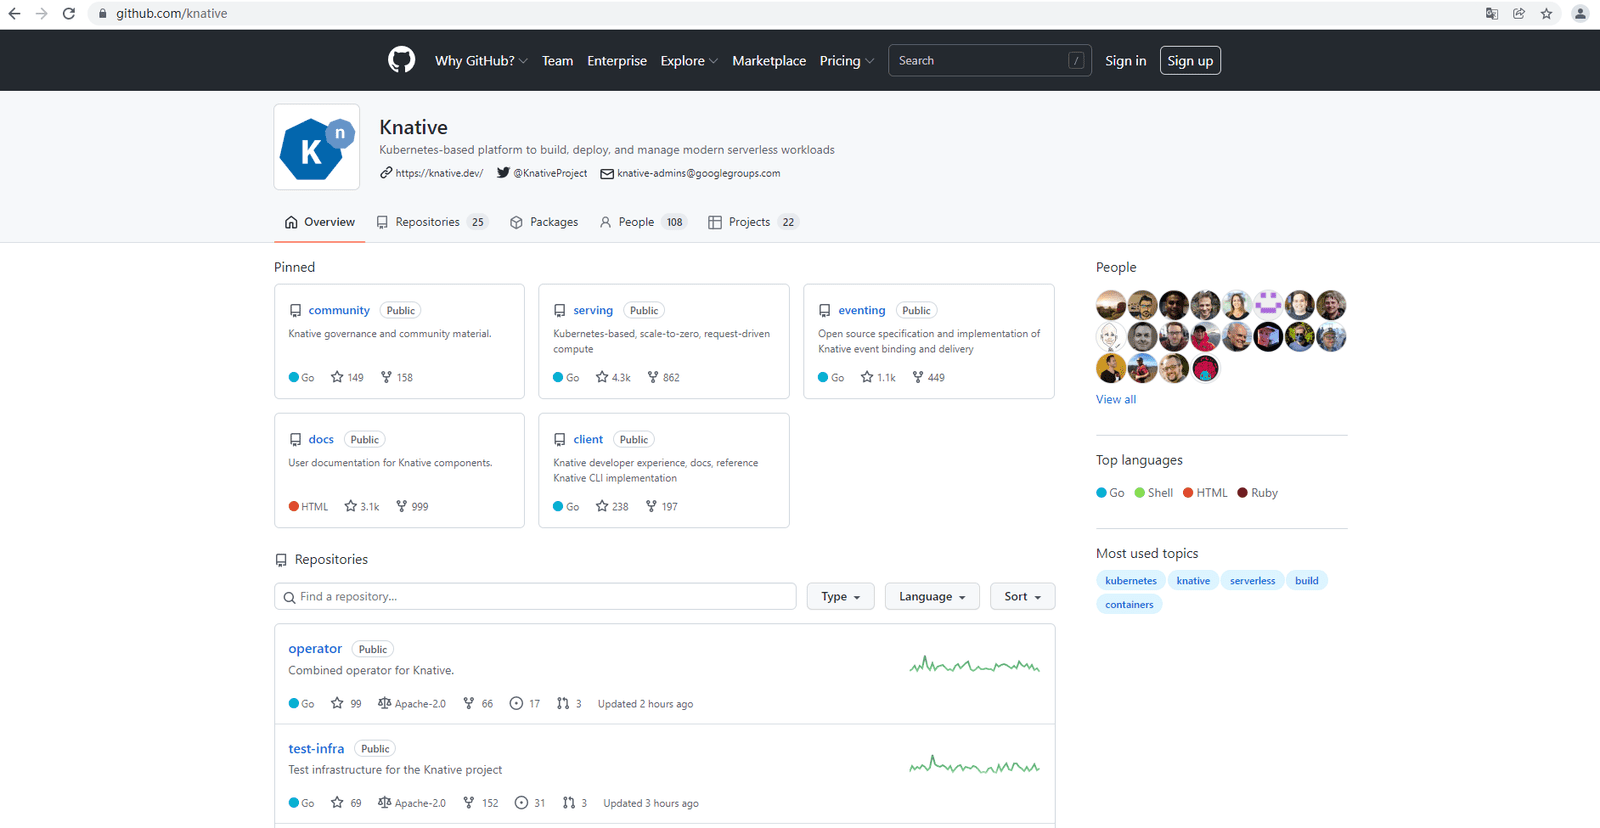1600x828 pixels.
Task: Click the open issues icon for operator
Action: point(516,703)
